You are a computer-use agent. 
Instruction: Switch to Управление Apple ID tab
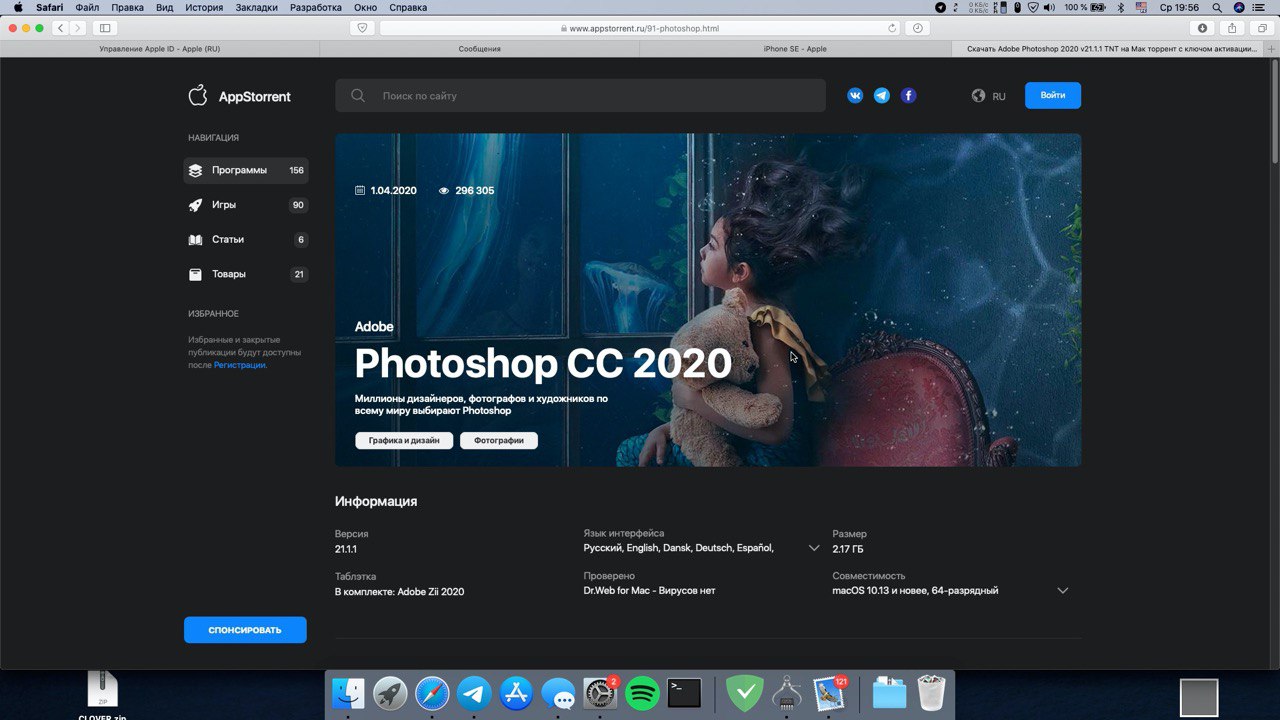160,48
